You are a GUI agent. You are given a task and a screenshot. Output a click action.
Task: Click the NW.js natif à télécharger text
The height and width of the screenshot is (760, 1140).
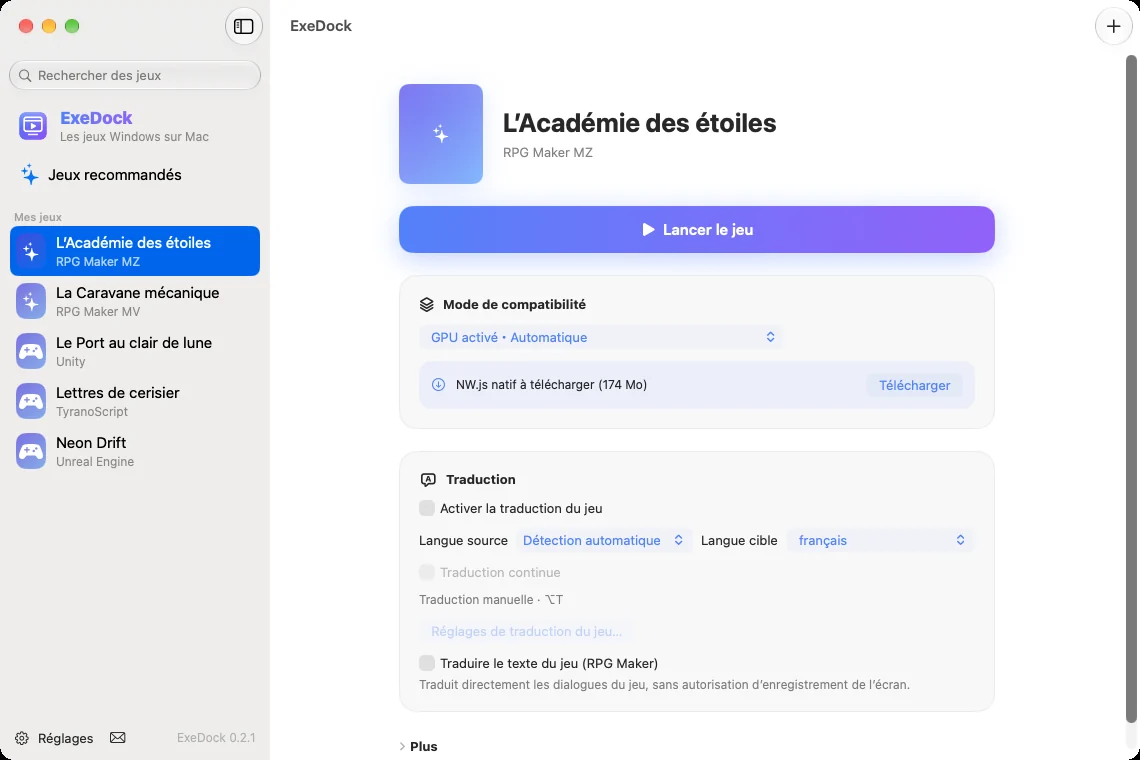(551, 385)
